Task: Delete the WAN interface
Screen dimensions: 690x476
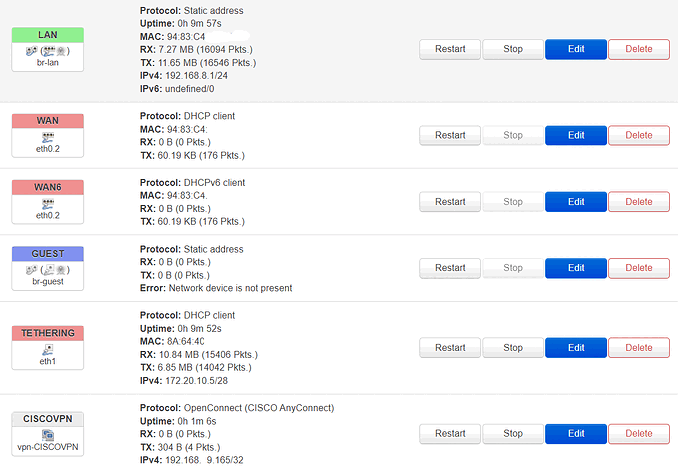Action: [x=639, y=135]
